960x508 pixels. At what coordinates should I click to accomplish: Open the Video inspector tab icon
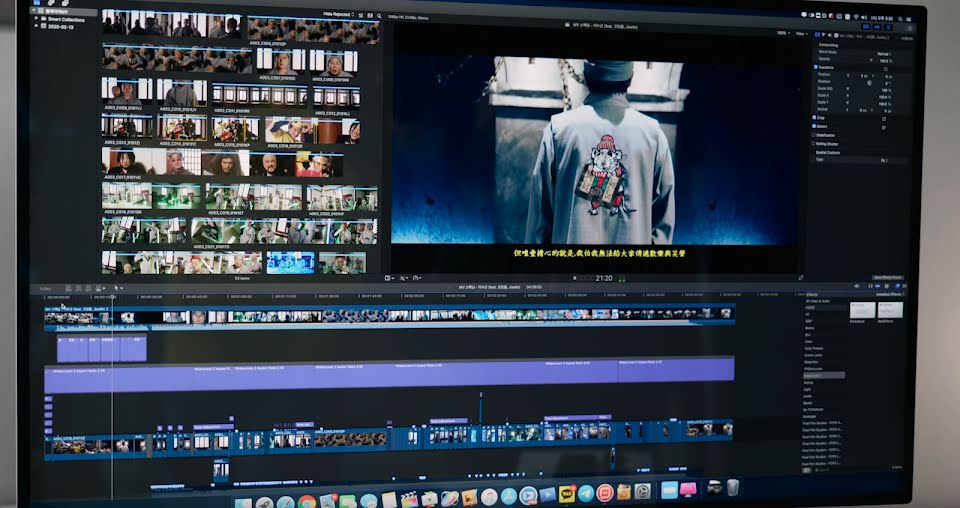[817, 35]
